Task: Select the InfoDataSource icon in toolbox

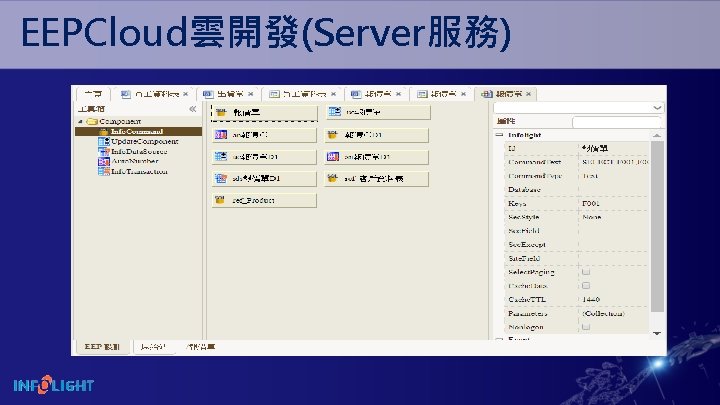Action: tap(103, 152)
